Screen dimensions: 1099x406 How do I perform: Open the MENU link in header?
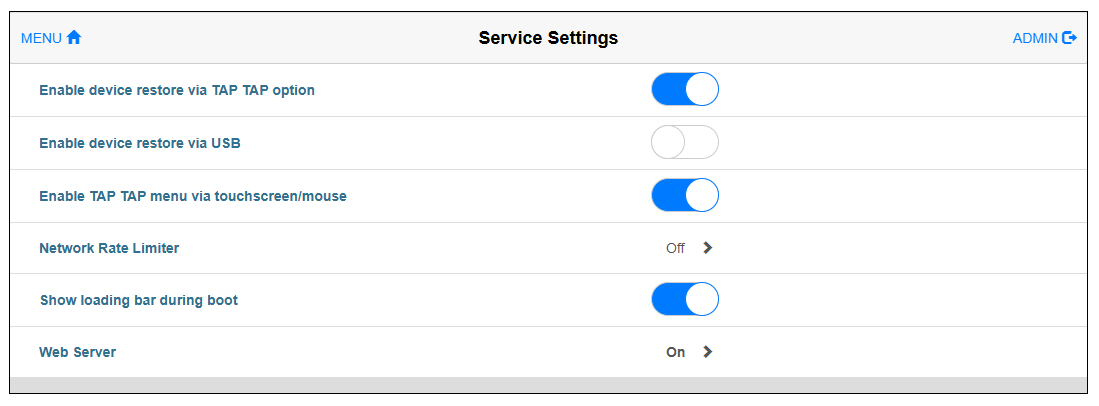(x=41, y=38)
